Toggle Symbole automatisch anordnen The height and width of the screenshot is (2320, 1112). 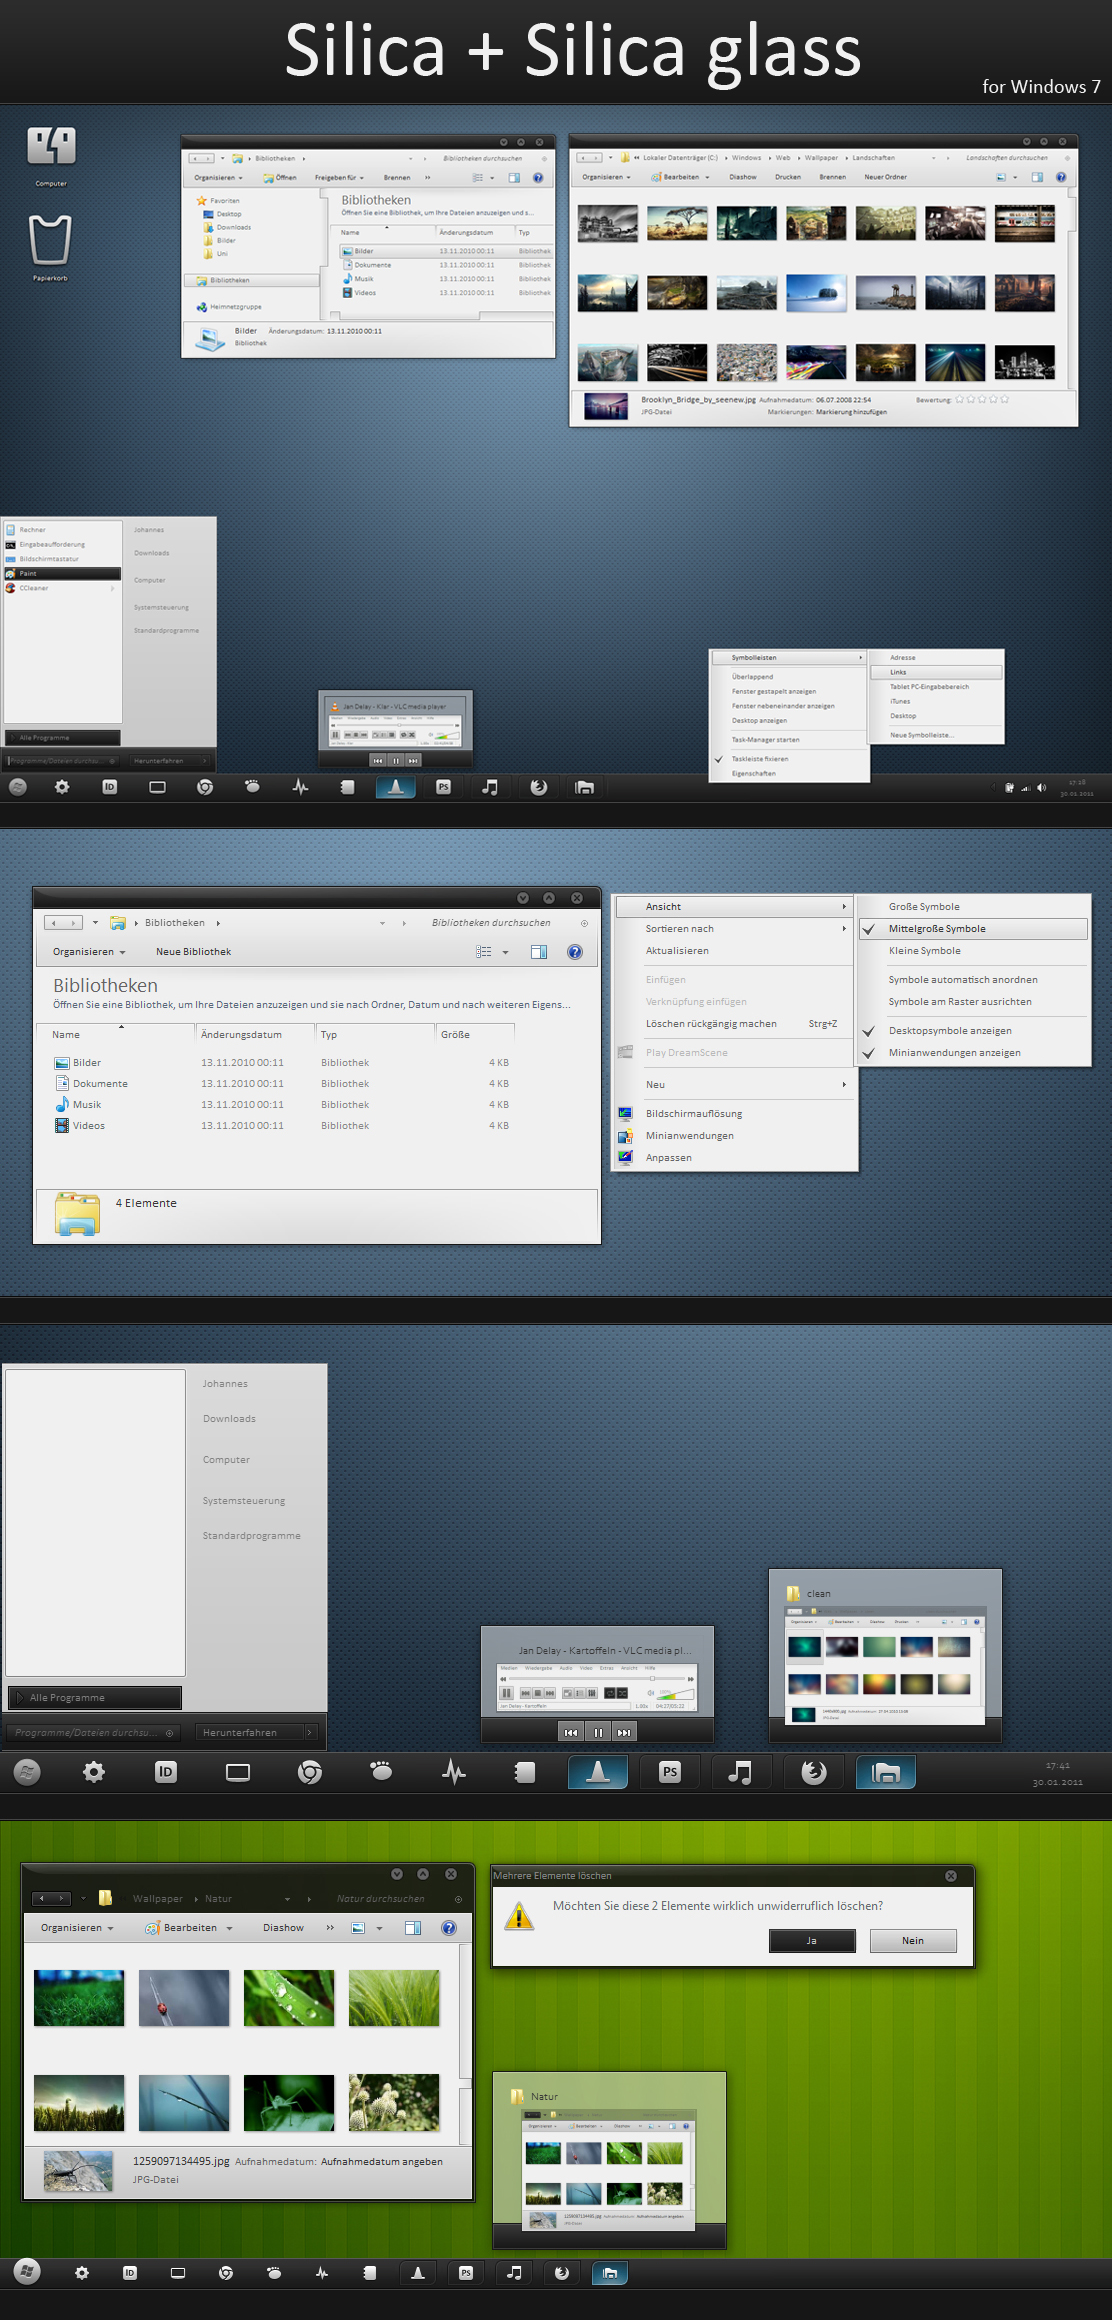[x=973, y=980]
